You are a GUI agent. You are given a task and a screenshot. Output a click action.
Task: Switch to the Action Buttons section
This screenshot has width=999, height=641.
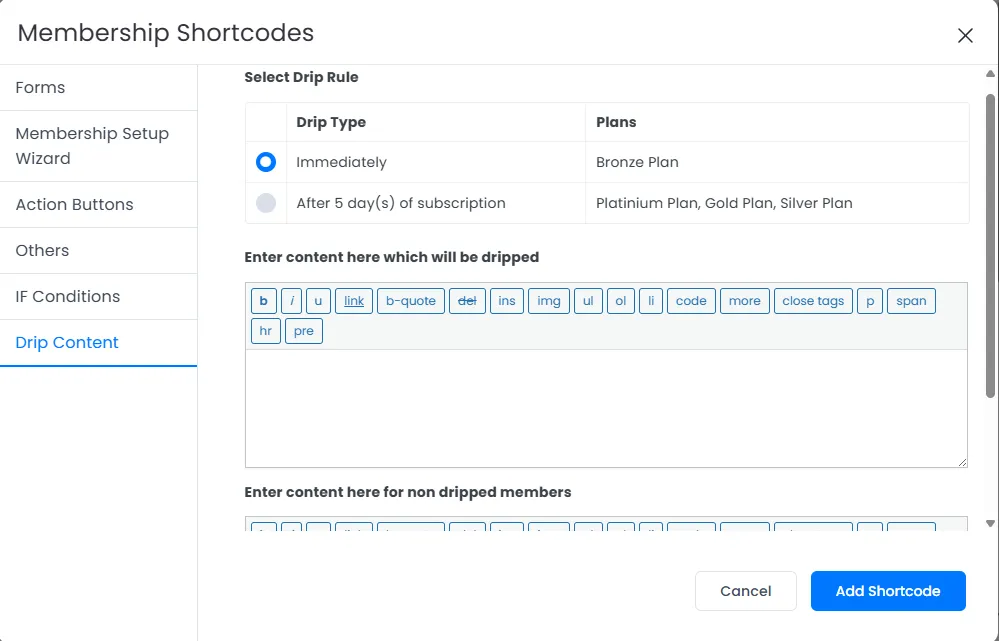[x=74, y=204]
